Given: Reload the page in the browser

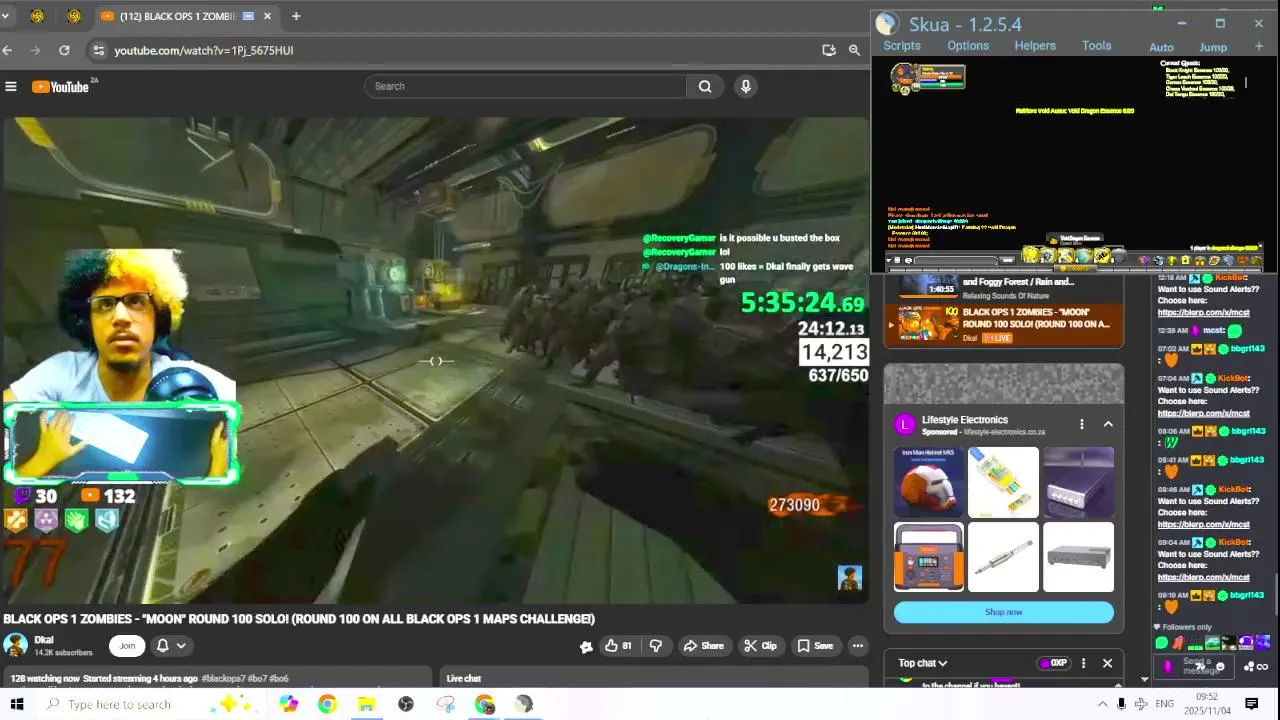Looking at the screenshot, I should click(x=64, y=50).
